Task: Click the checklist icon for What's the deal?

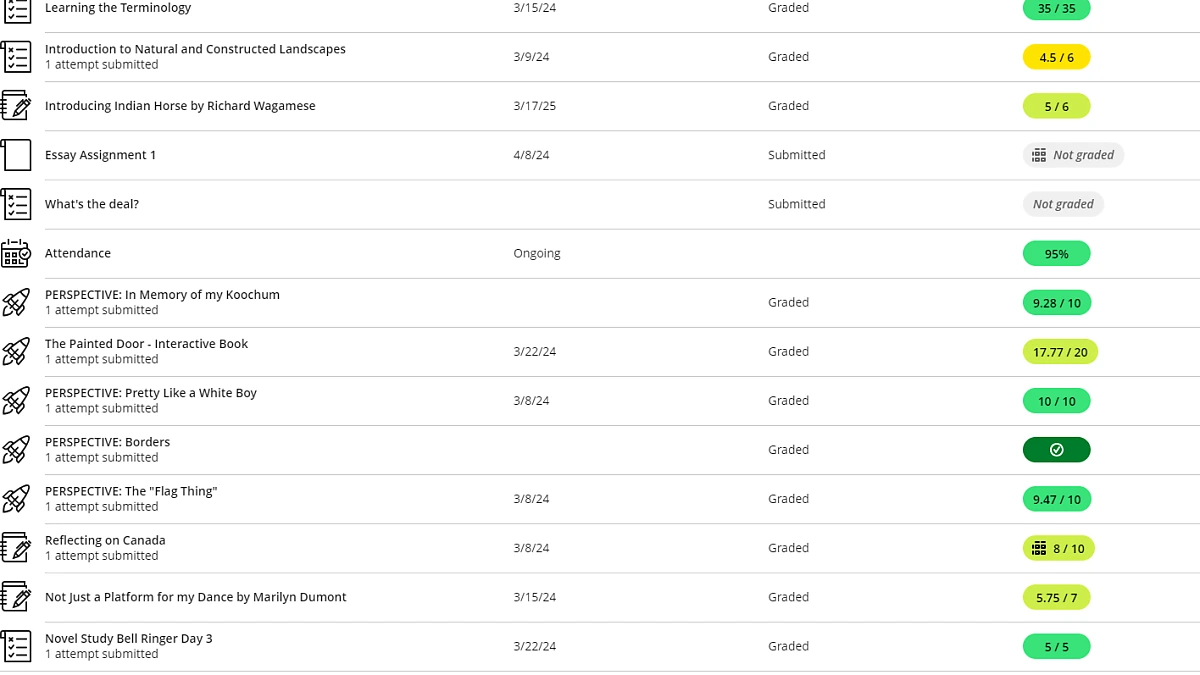Action: click(16, 204)
